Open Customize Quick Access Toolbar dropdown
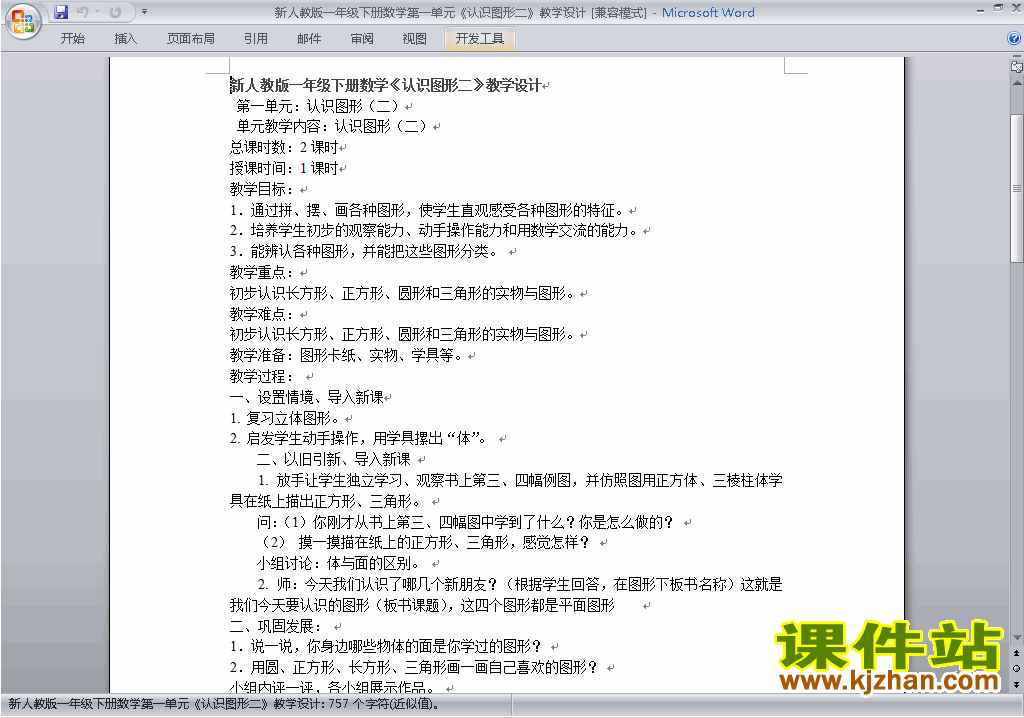This screenshot has width=1024, height=718. [x=144, y=12]
